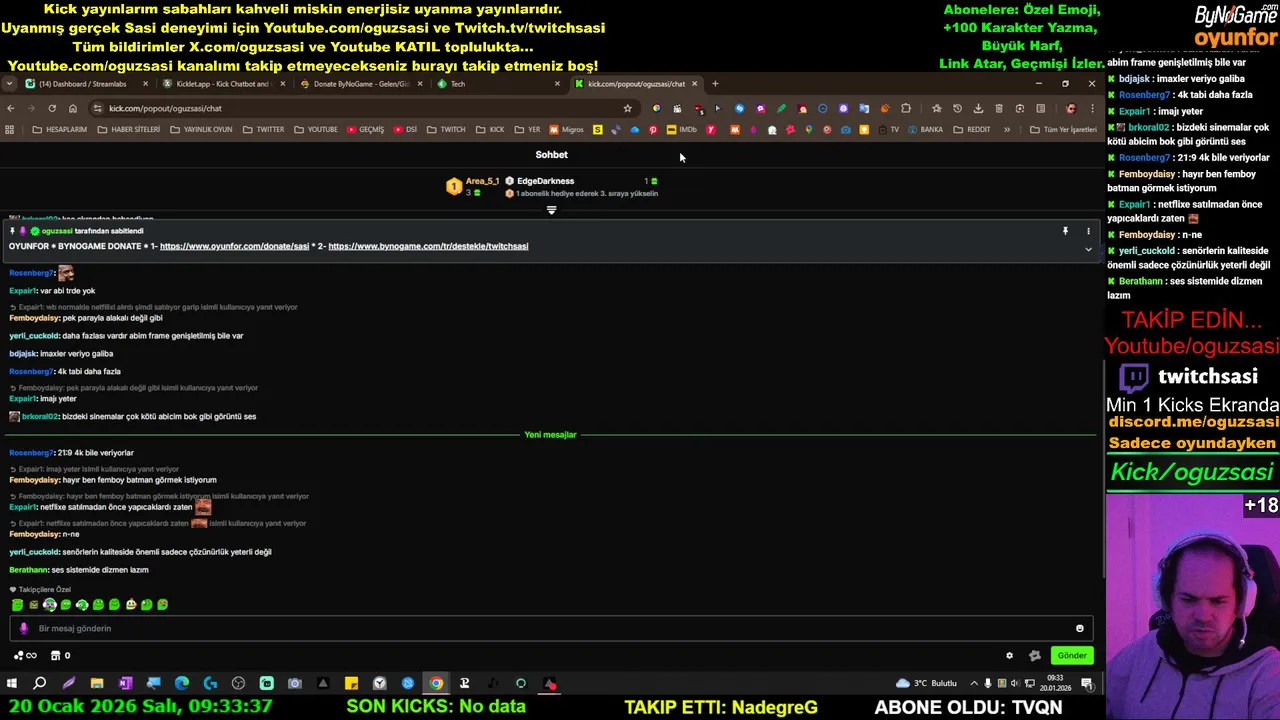
Task: Show hidden bookmarks with the double chevron
Action: pos(1007,130)
